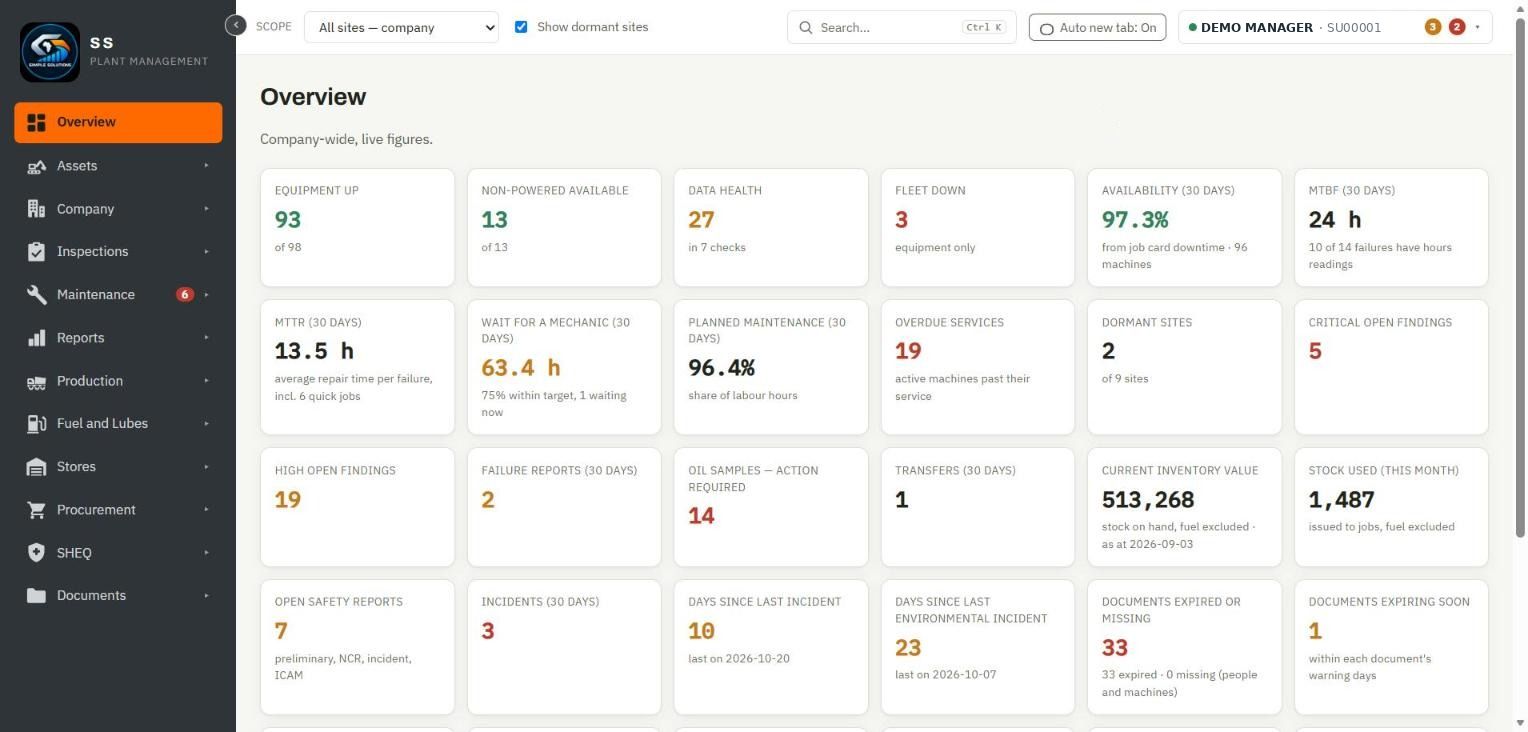
Task: Open the Availability (30 days) card
Action: coord(1184,228)
